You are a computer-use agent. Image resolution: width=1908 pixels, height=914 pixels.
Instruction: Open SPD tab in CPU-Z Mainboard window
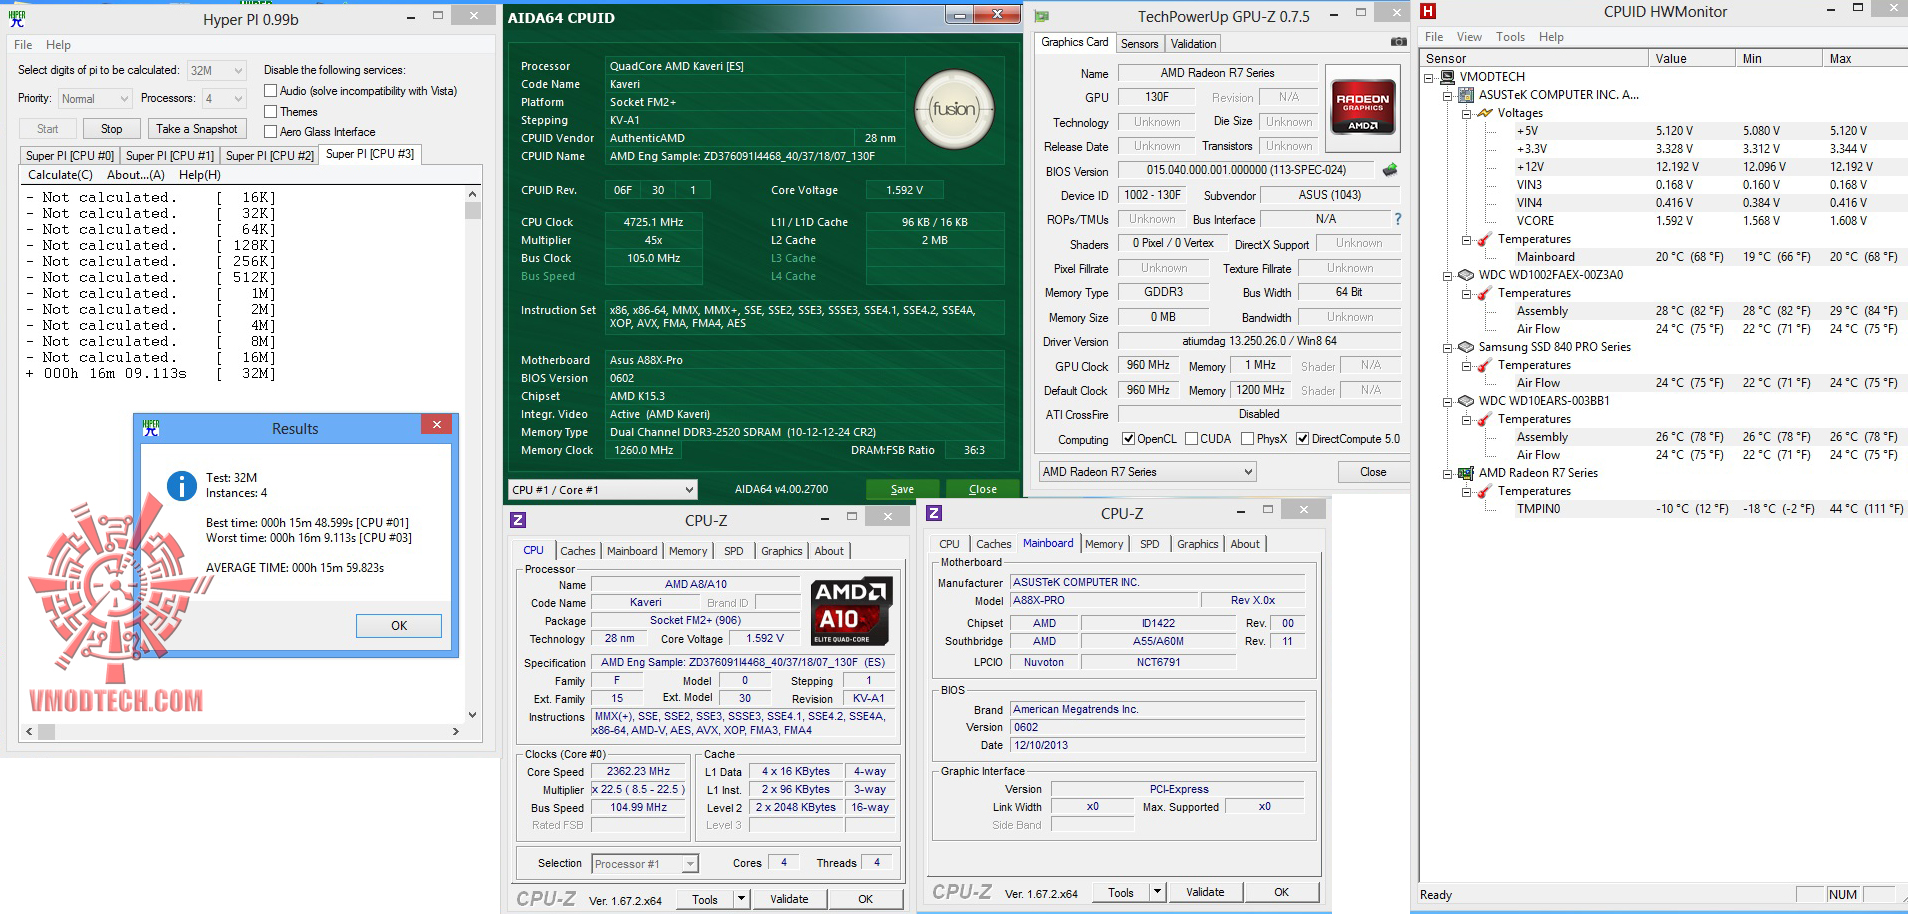point(1150,544)
